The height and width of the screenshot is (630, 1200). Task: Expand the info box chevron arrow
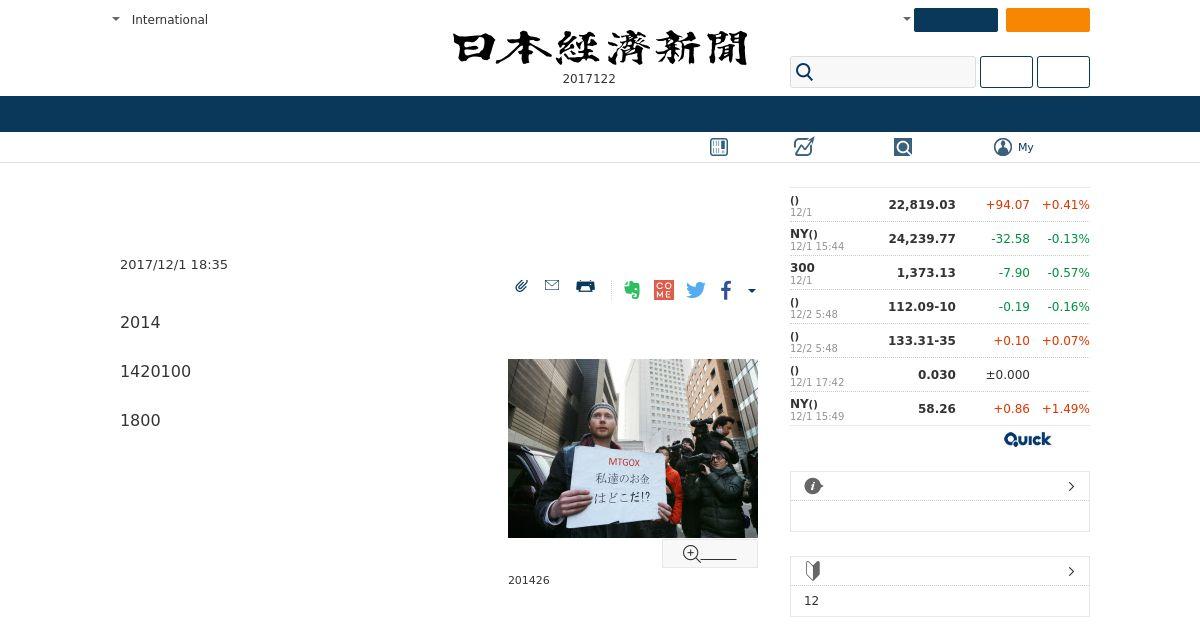1071,486
